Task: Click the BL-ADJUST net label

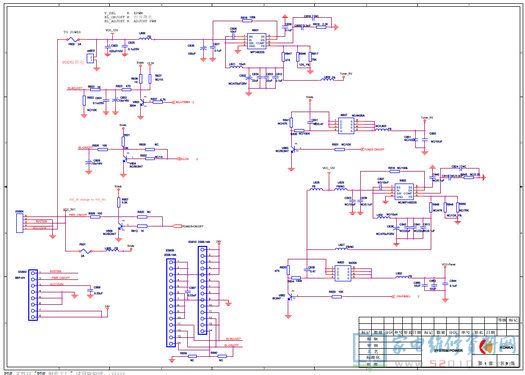Action: [x=75, y=89]
